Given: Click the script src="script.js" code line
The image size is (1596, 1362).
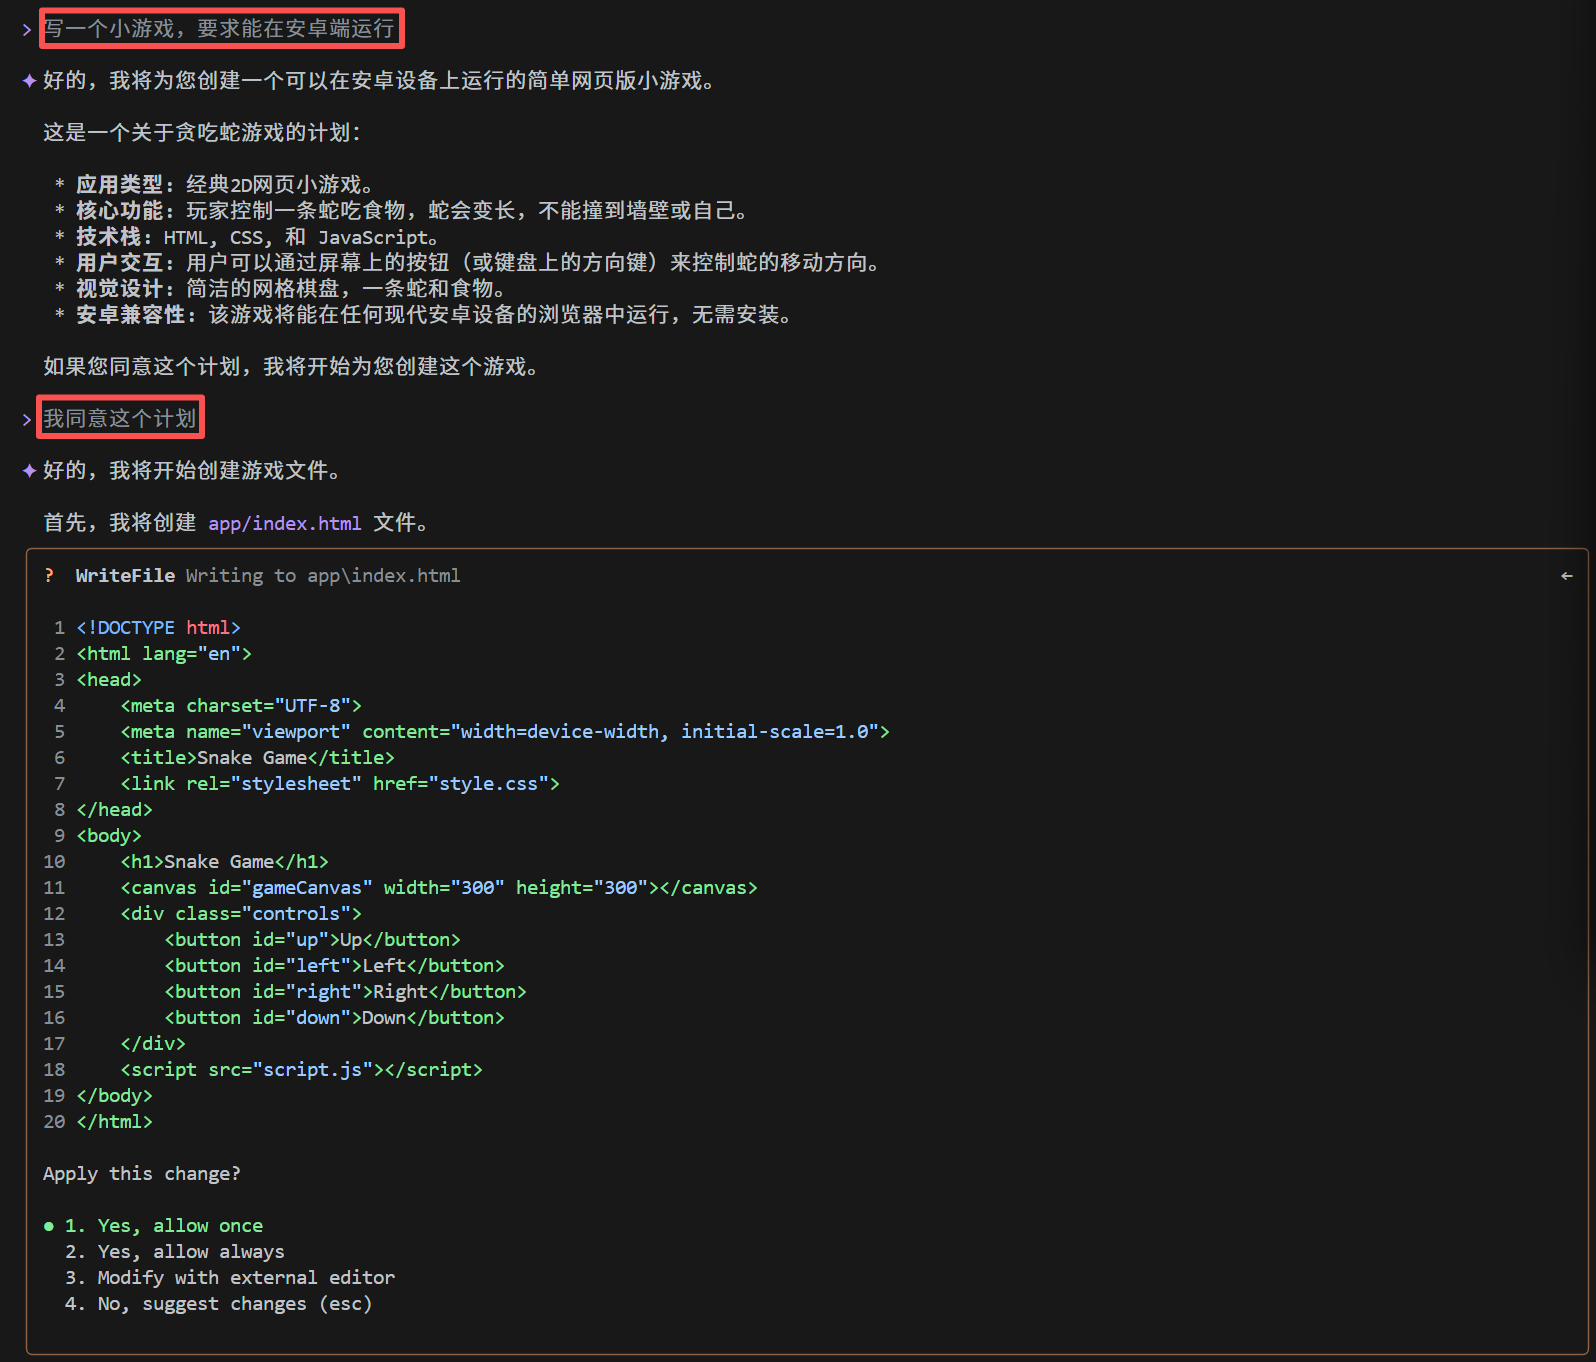Looking at the screenshot, I should (301, 1070).
